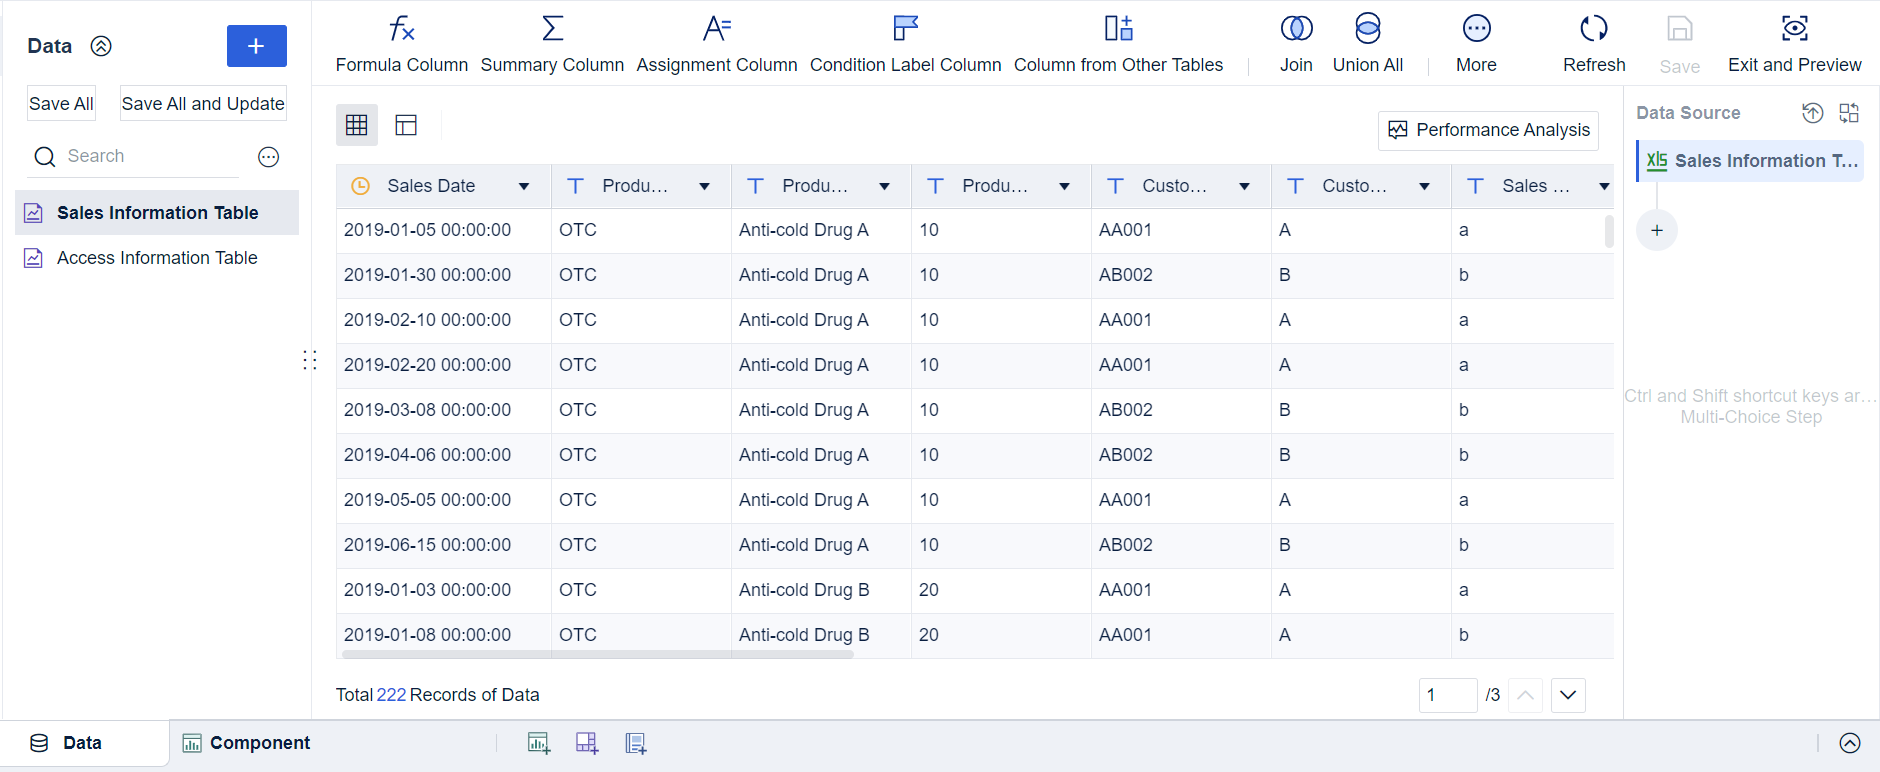Click the table Search field
The height and width of the screenshot is (772, 1880).
(x=150, y=156)
